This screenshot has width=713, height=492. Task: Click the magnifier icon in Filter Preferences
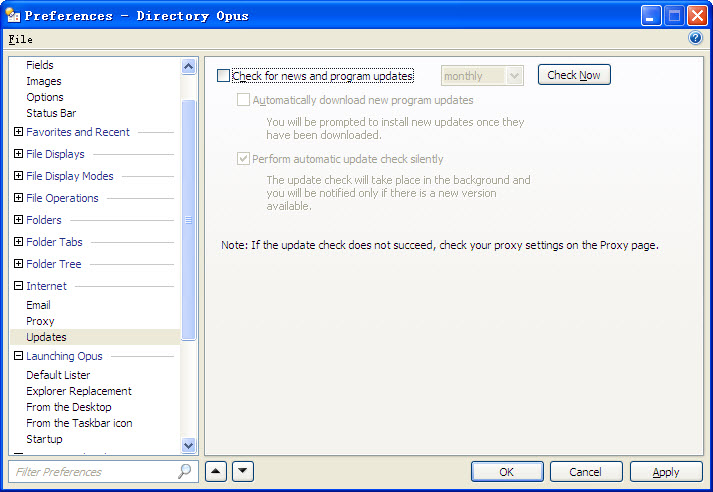(184, 471)
